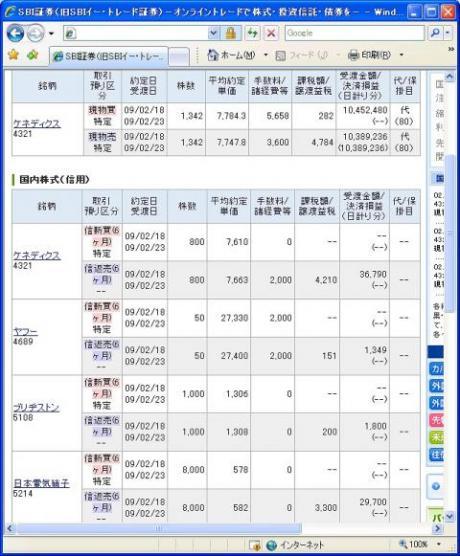Click the vertical scrollbar up arrow
The height and width of the screenshot is (556, 460).
pos(449,76)
